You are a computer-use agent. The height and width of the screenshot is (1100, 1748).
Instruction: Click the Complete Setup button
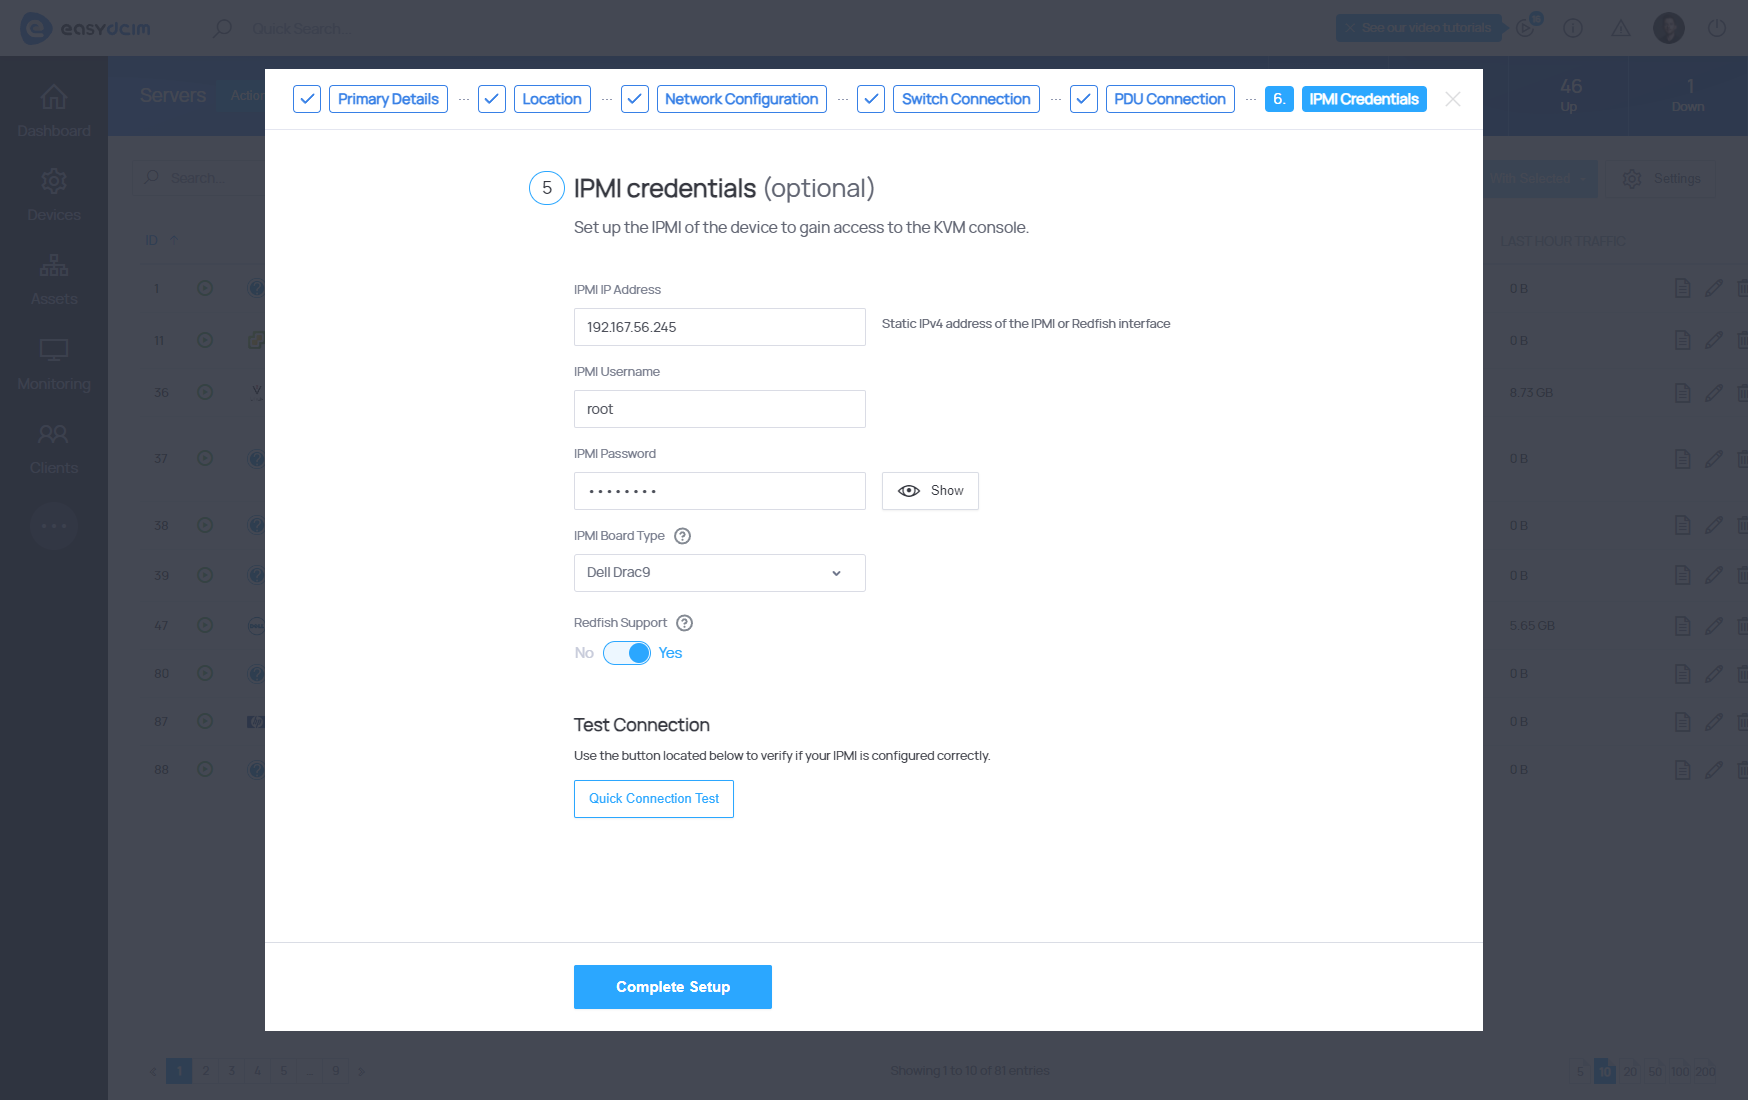(673, 987)
